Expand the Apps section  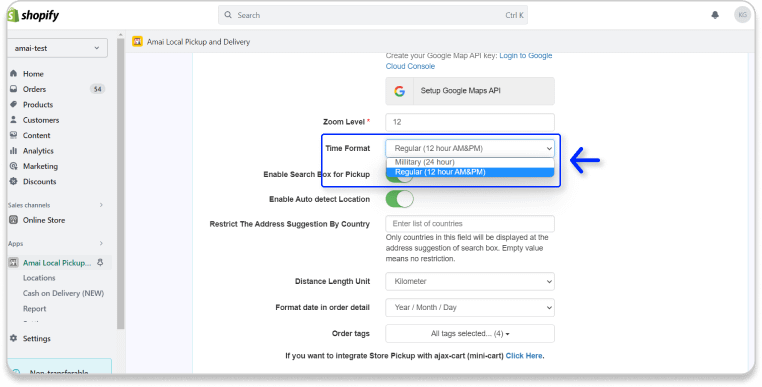click(x=101, y=243)
